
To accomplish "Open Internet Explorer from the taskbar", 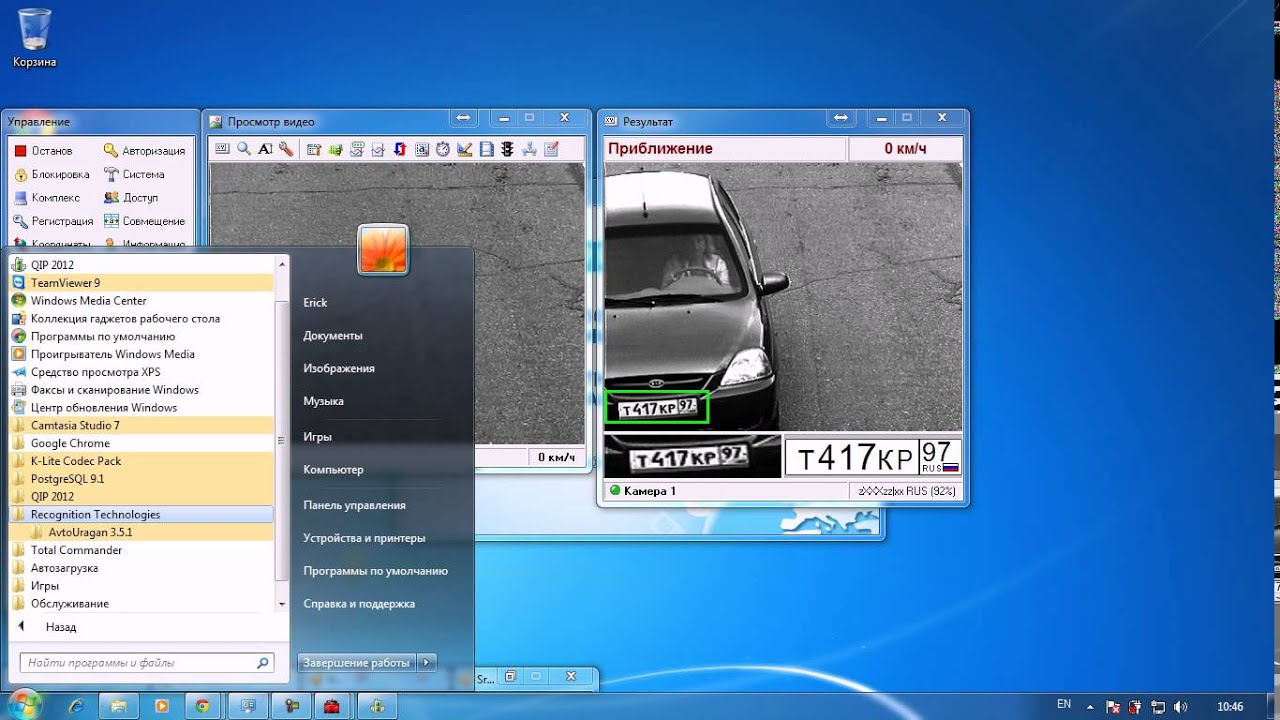I will coord(76,706).
